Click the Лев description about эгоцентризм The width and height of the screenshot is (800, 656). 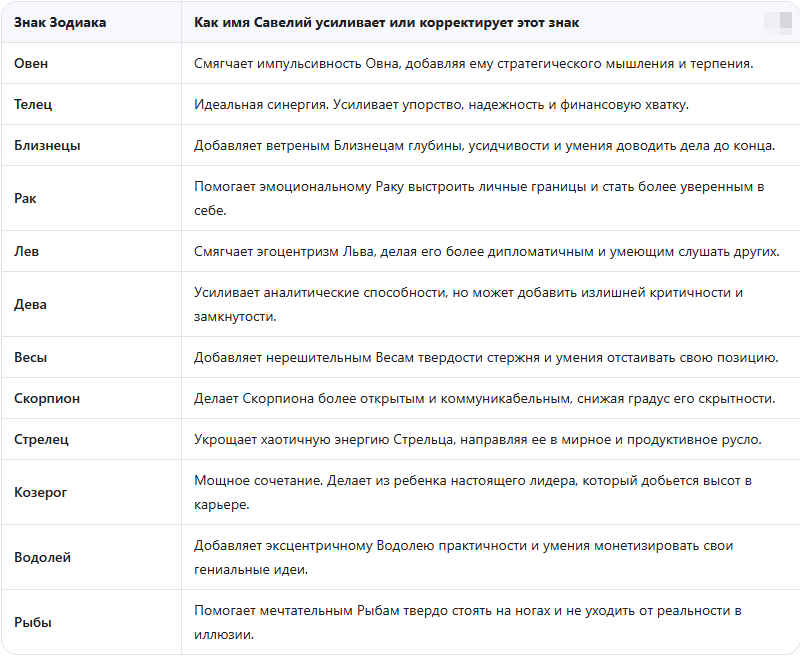pos(487,251)
